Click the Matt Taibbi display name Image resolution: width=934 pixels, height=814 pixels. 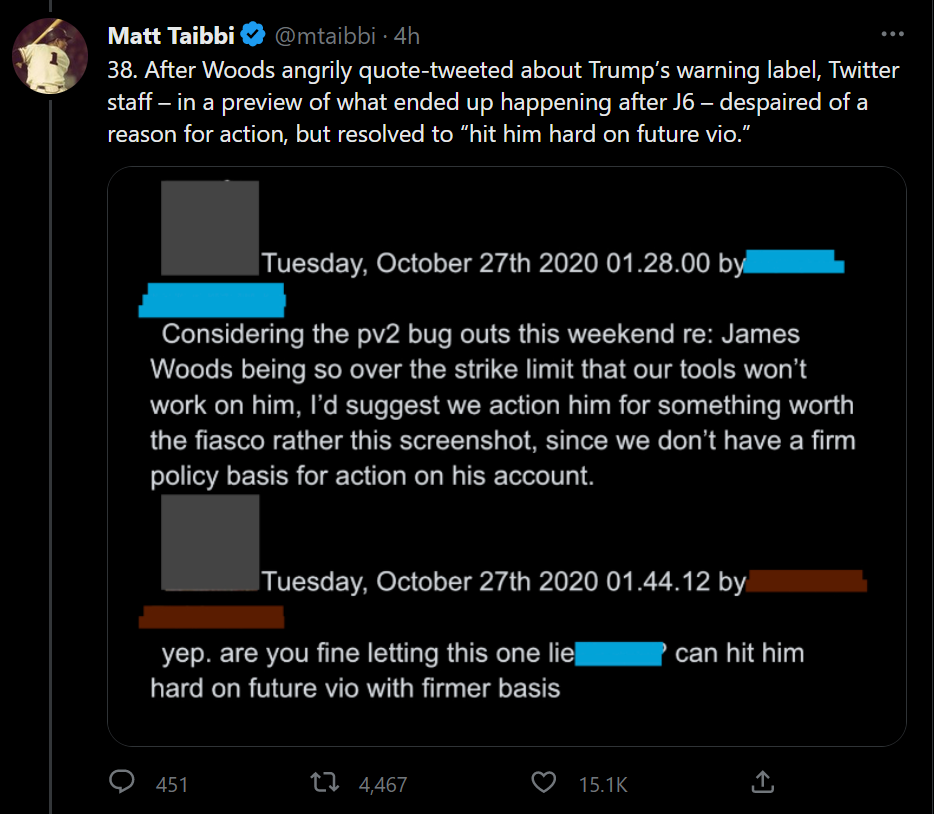(x=172, y=36)
